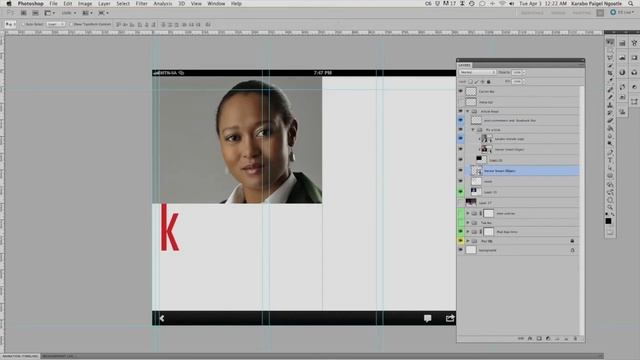Screen dimensions: 640x360
Task: Select the Background layer row
Action: coord(518,250)
